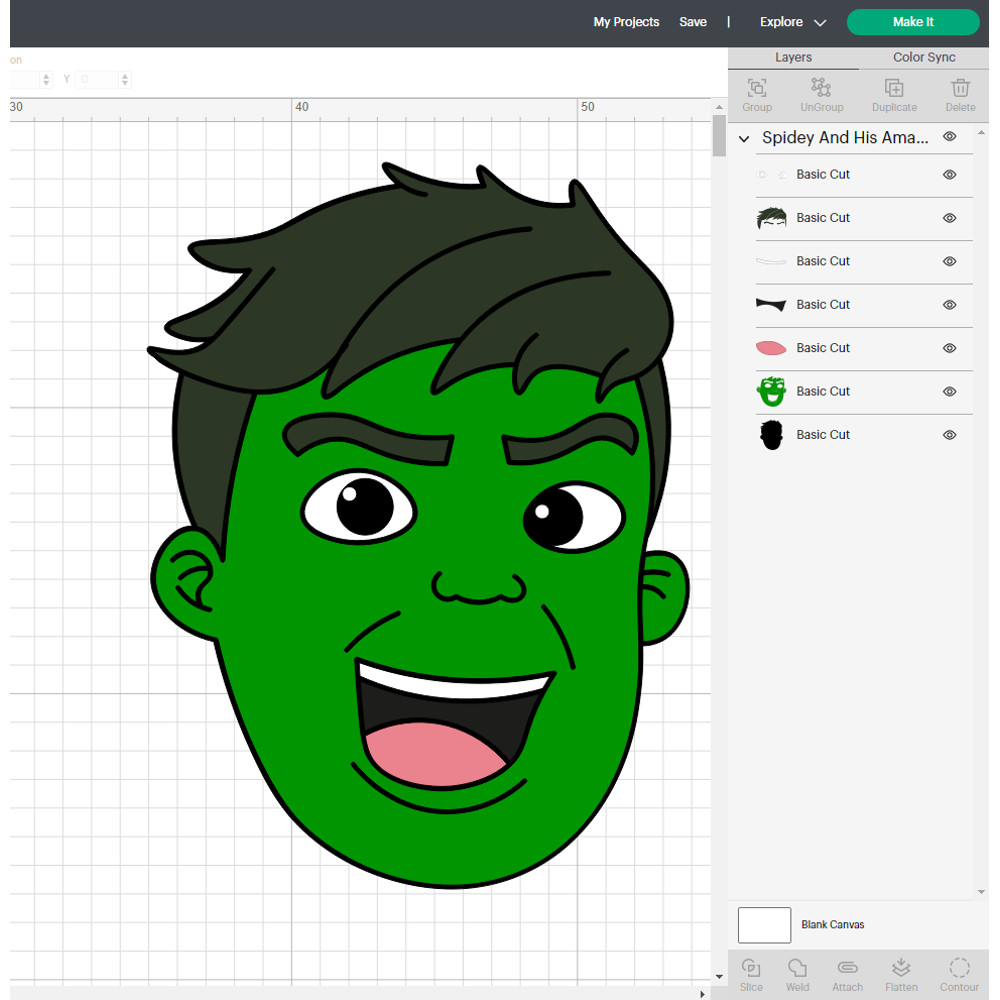
Task: Open My Projects
Action: (x=626, y=22)
